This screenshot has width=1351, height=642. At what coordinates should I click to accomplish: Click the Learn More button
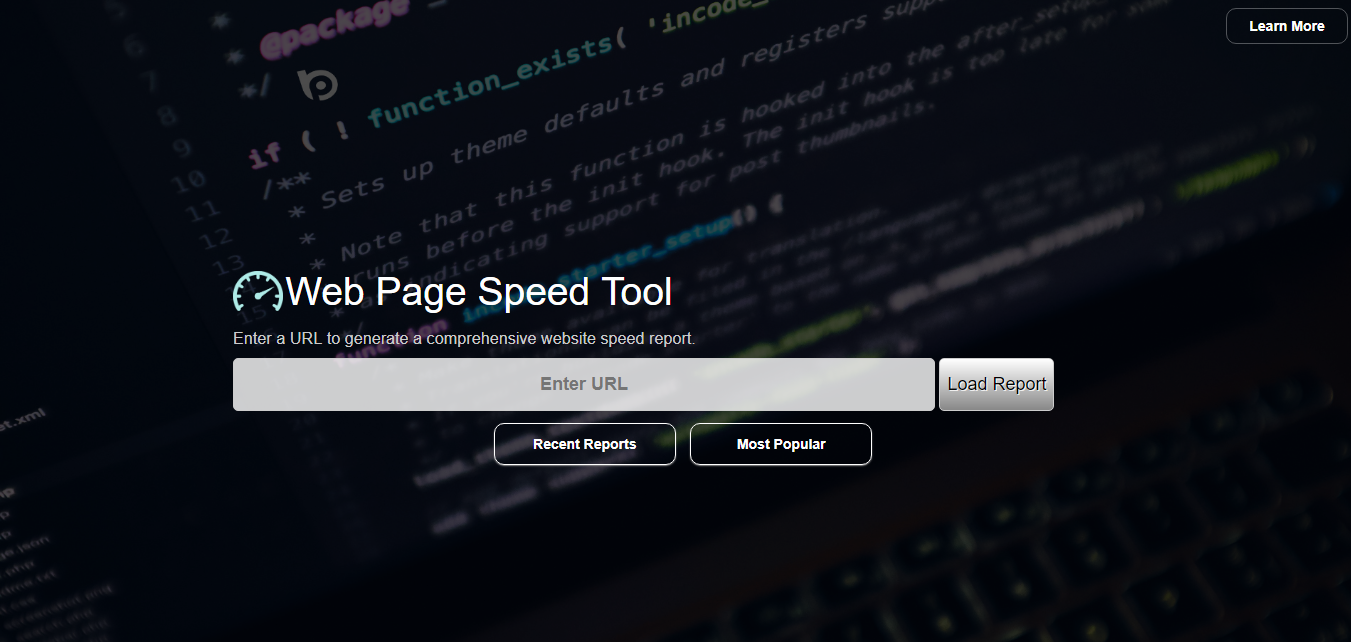(x=1286, y=26)
